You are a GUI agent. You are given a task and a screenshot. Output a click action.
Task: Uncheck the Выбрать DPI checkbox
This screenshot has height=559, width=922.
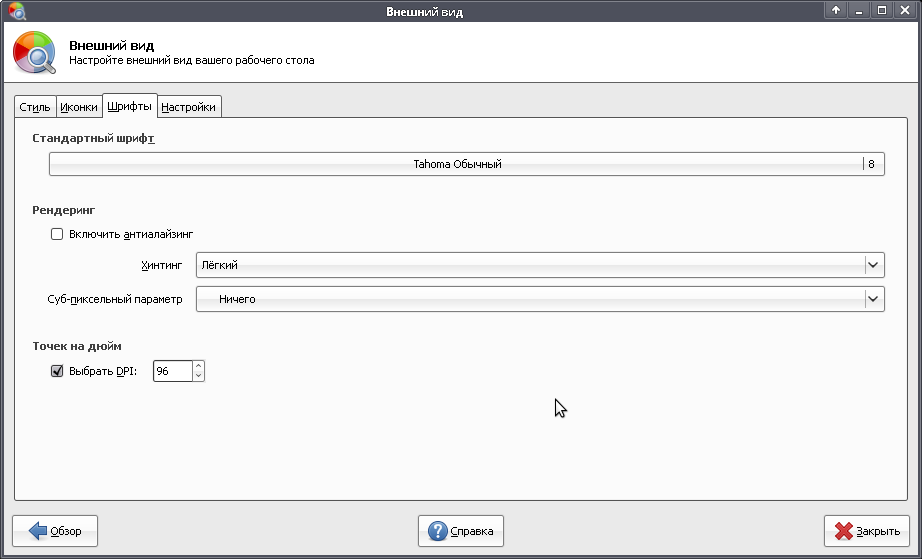pyautogui.click(x=57, y=371)
